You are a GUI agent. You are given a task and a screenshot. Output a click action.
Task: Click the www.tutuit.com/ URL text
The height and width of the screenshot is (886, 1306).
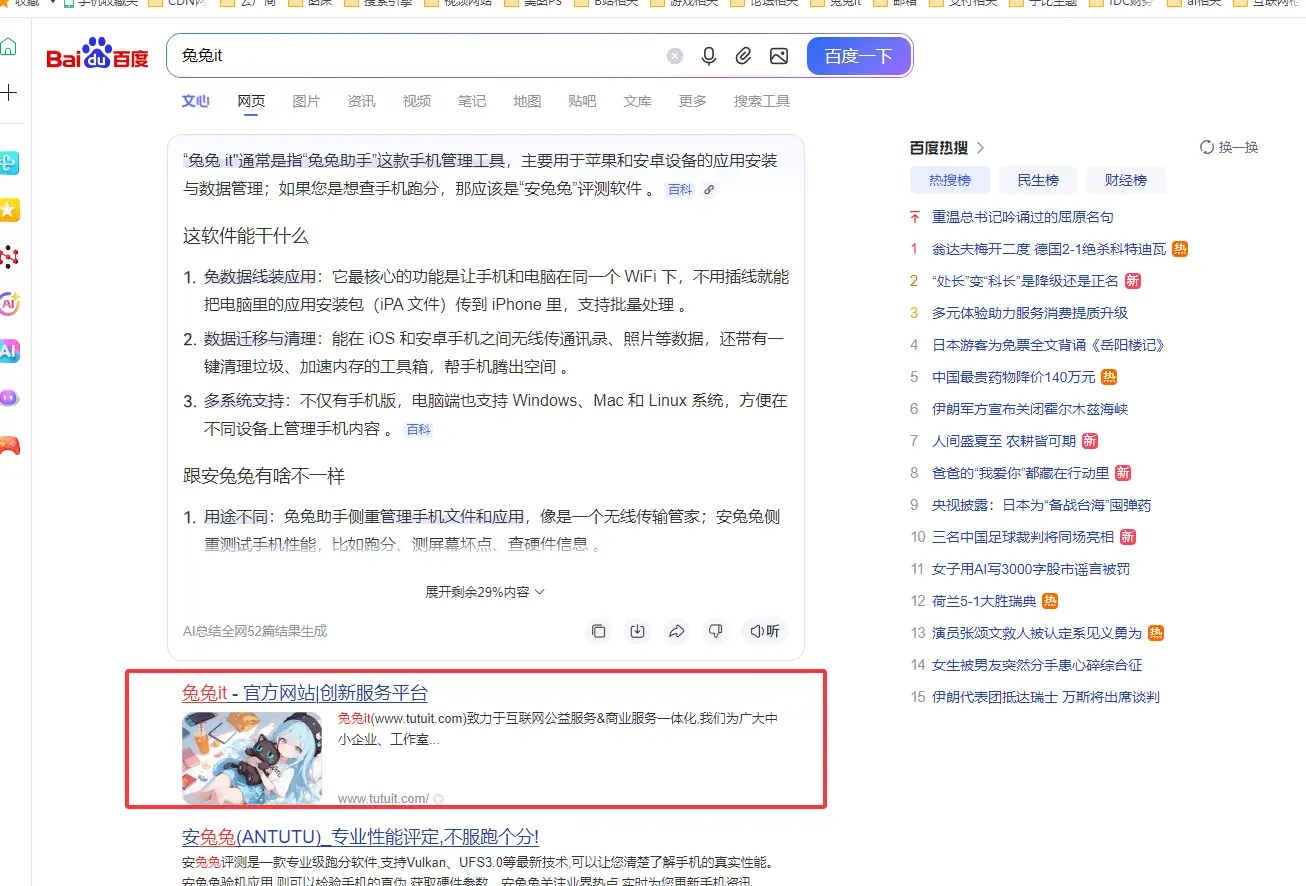383,799
